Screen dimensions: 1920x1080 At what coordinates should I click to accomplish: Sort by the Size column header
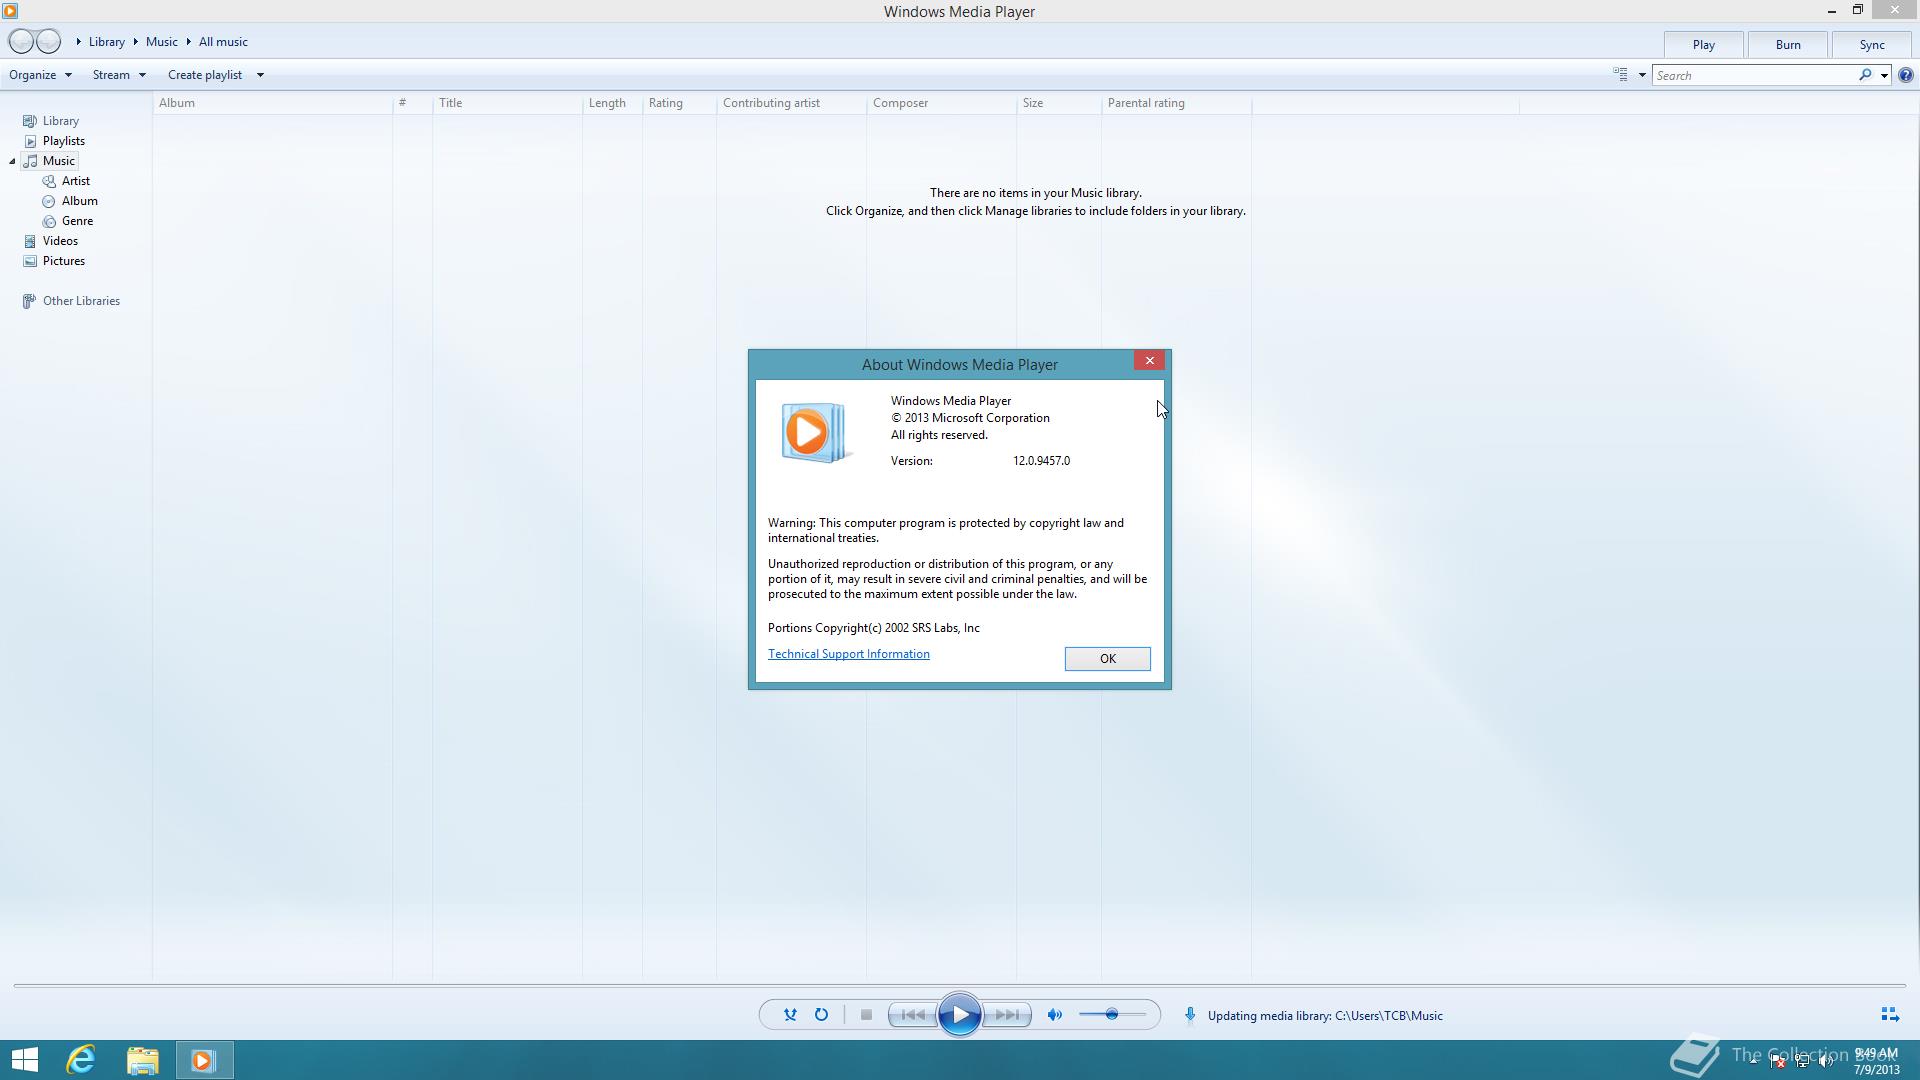click(1059, 103)
